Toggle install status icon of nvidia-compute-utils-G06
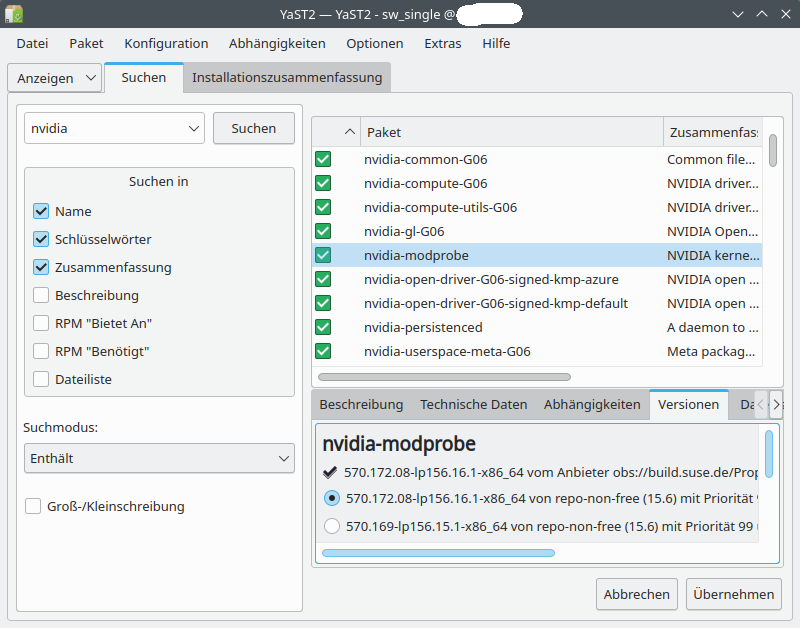Screen dimensions: 800x628 [323, 207]
